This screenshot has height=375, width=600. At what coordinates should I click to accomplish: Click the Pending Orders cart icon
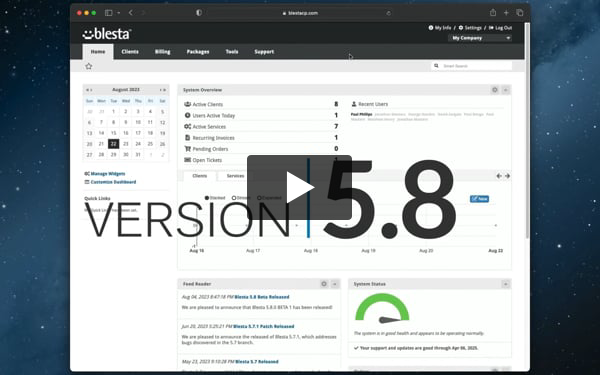click(188, 148)
